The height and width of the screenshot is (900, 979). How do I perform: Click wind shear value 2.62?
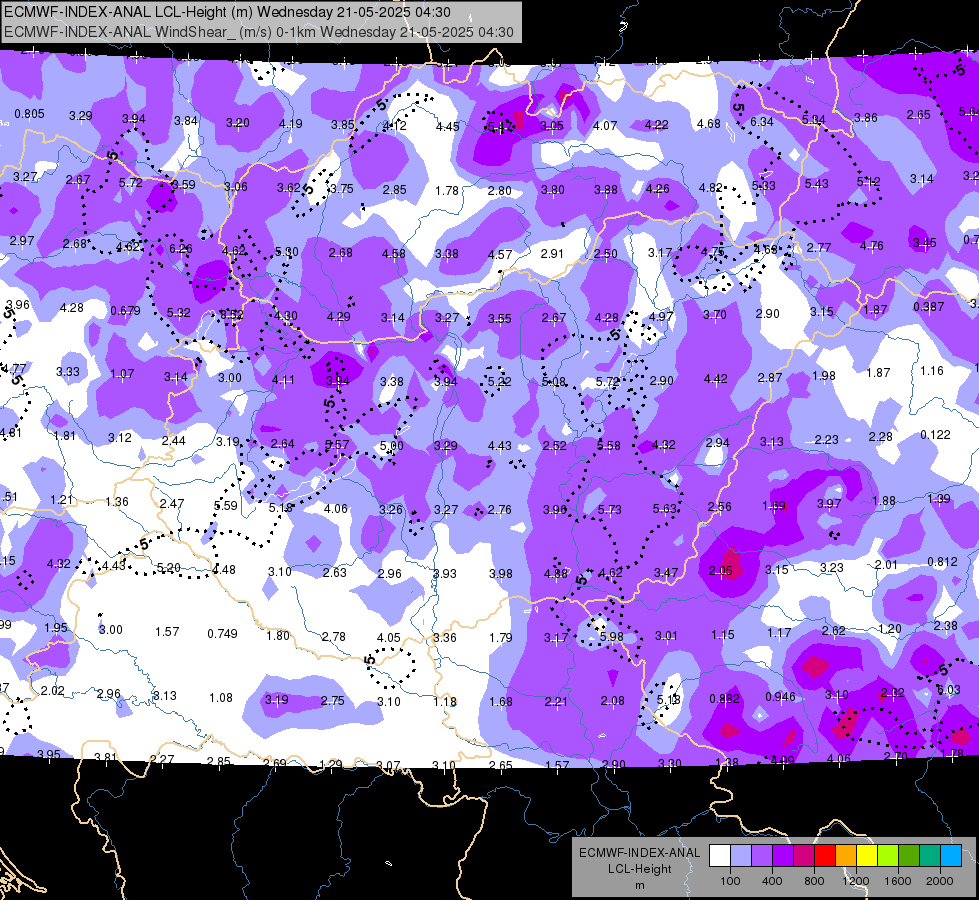(834, 631)
